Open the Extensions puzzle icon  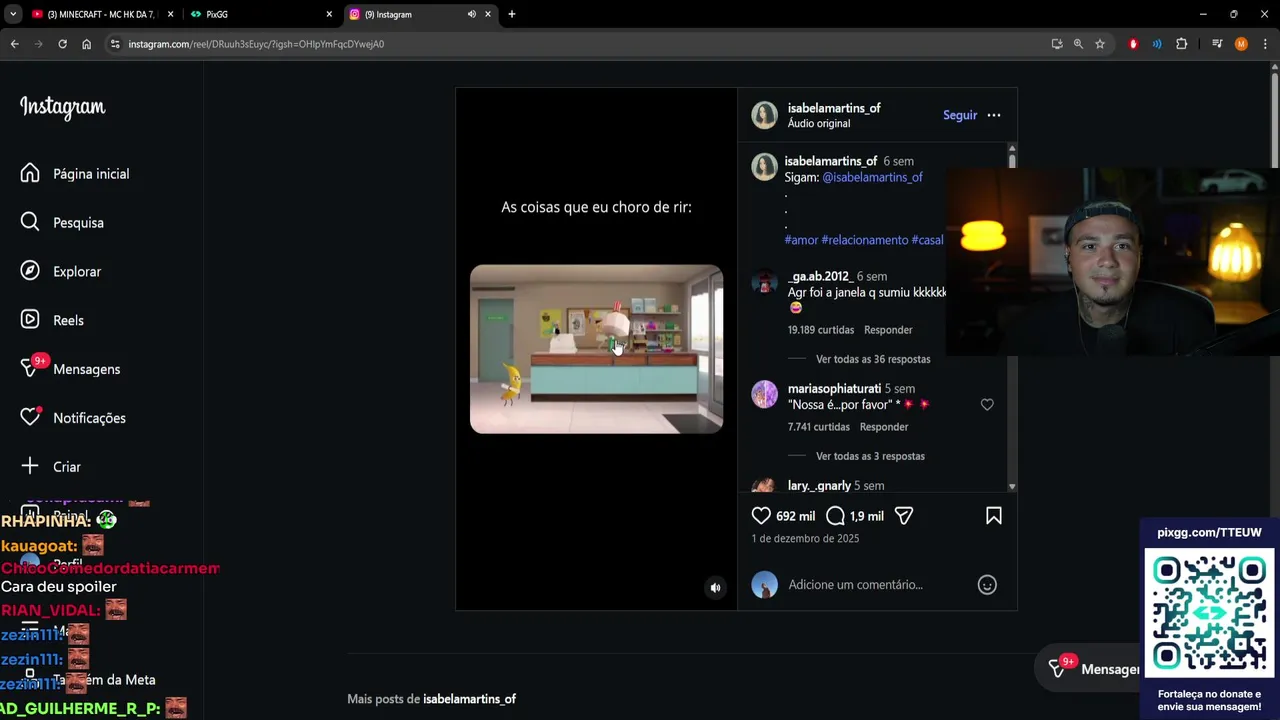coord(1182,44)
